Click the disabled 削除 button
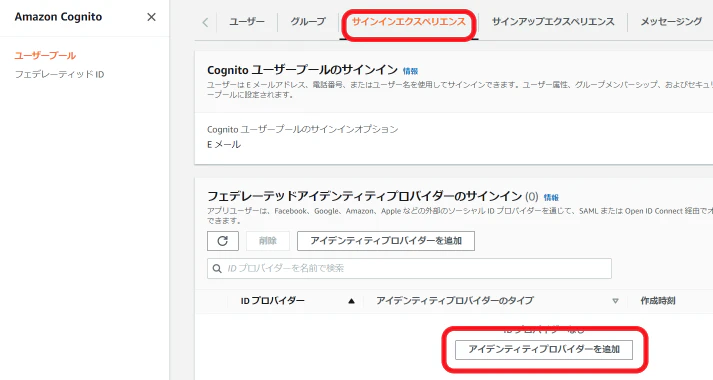Viewport: 713px width, 380px height. coord(268,241)
